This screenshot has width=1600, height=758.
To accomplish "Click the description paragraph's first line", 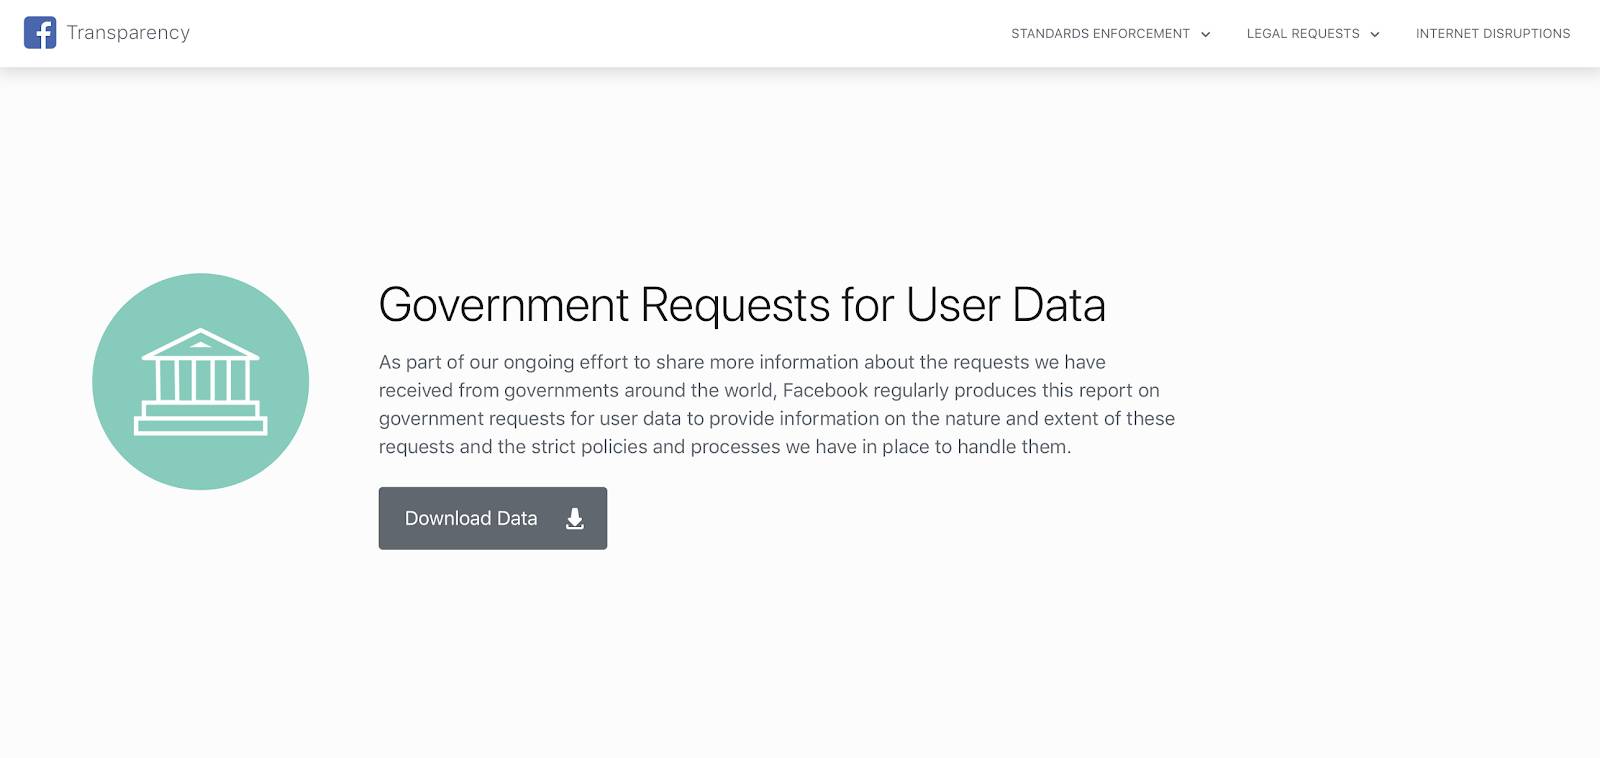I will (x=742, y=362).
